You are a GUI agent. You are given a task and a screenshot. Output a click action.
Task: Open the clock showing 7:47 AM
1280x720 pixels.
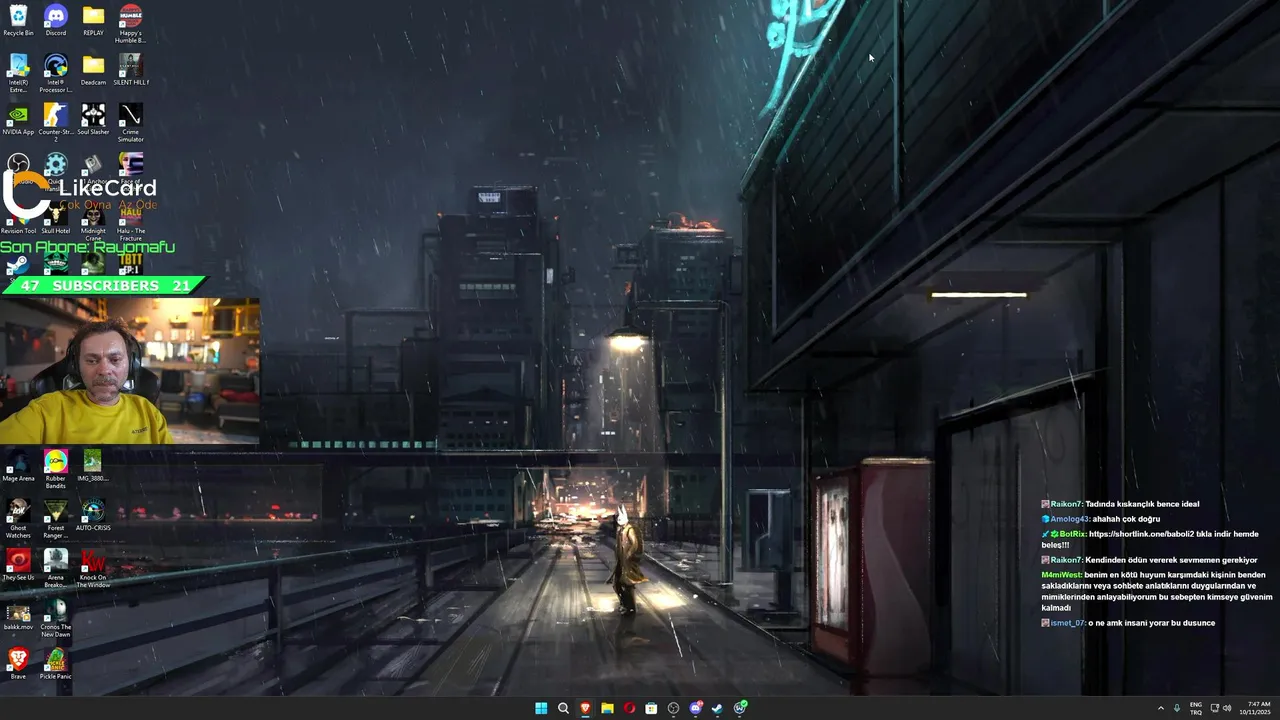tap(1255, 708)
